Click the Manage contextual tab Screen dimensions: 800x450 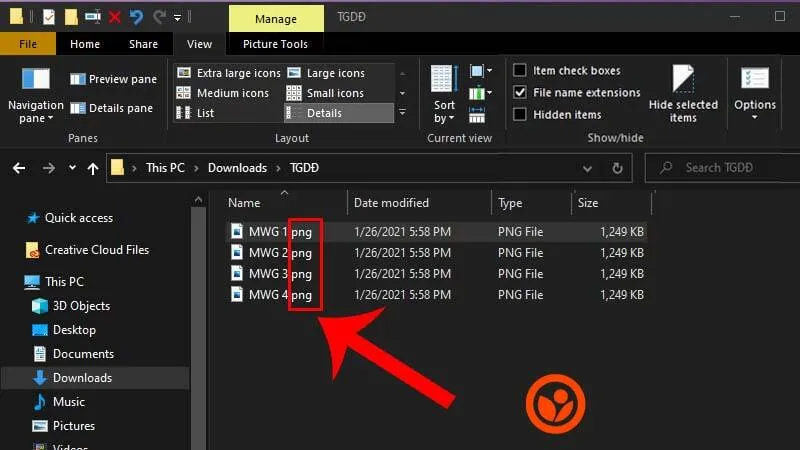276,19
